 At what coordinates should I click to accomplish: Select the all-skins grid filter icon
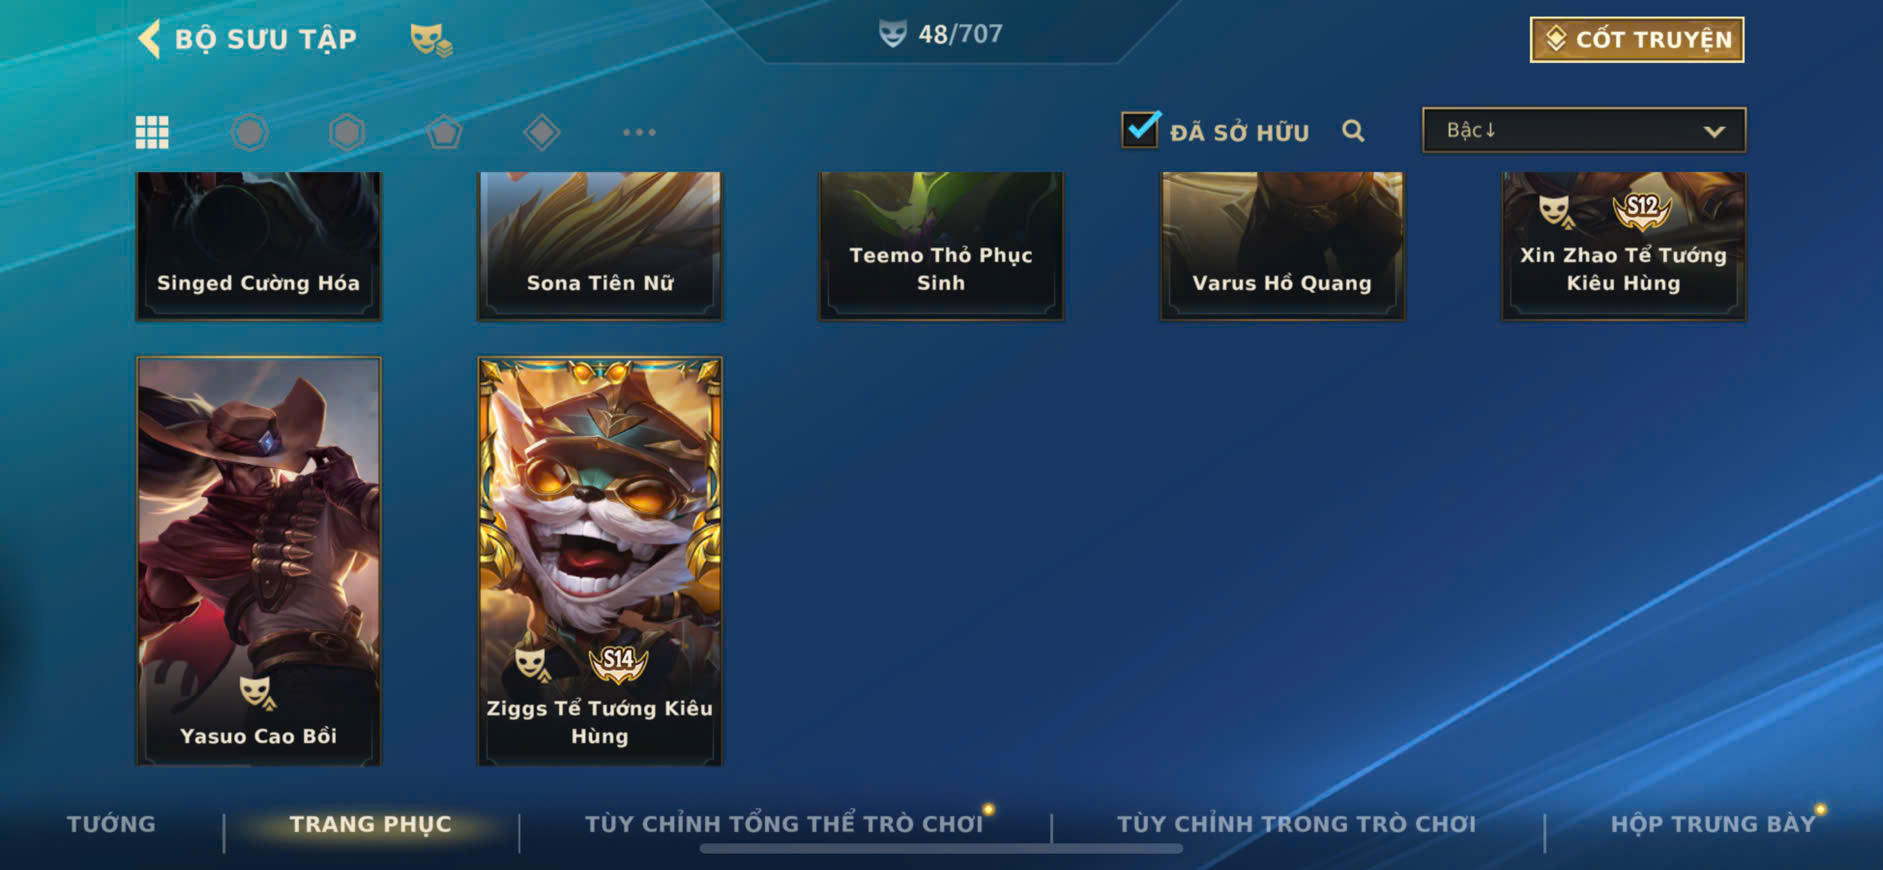pos(152,132)
